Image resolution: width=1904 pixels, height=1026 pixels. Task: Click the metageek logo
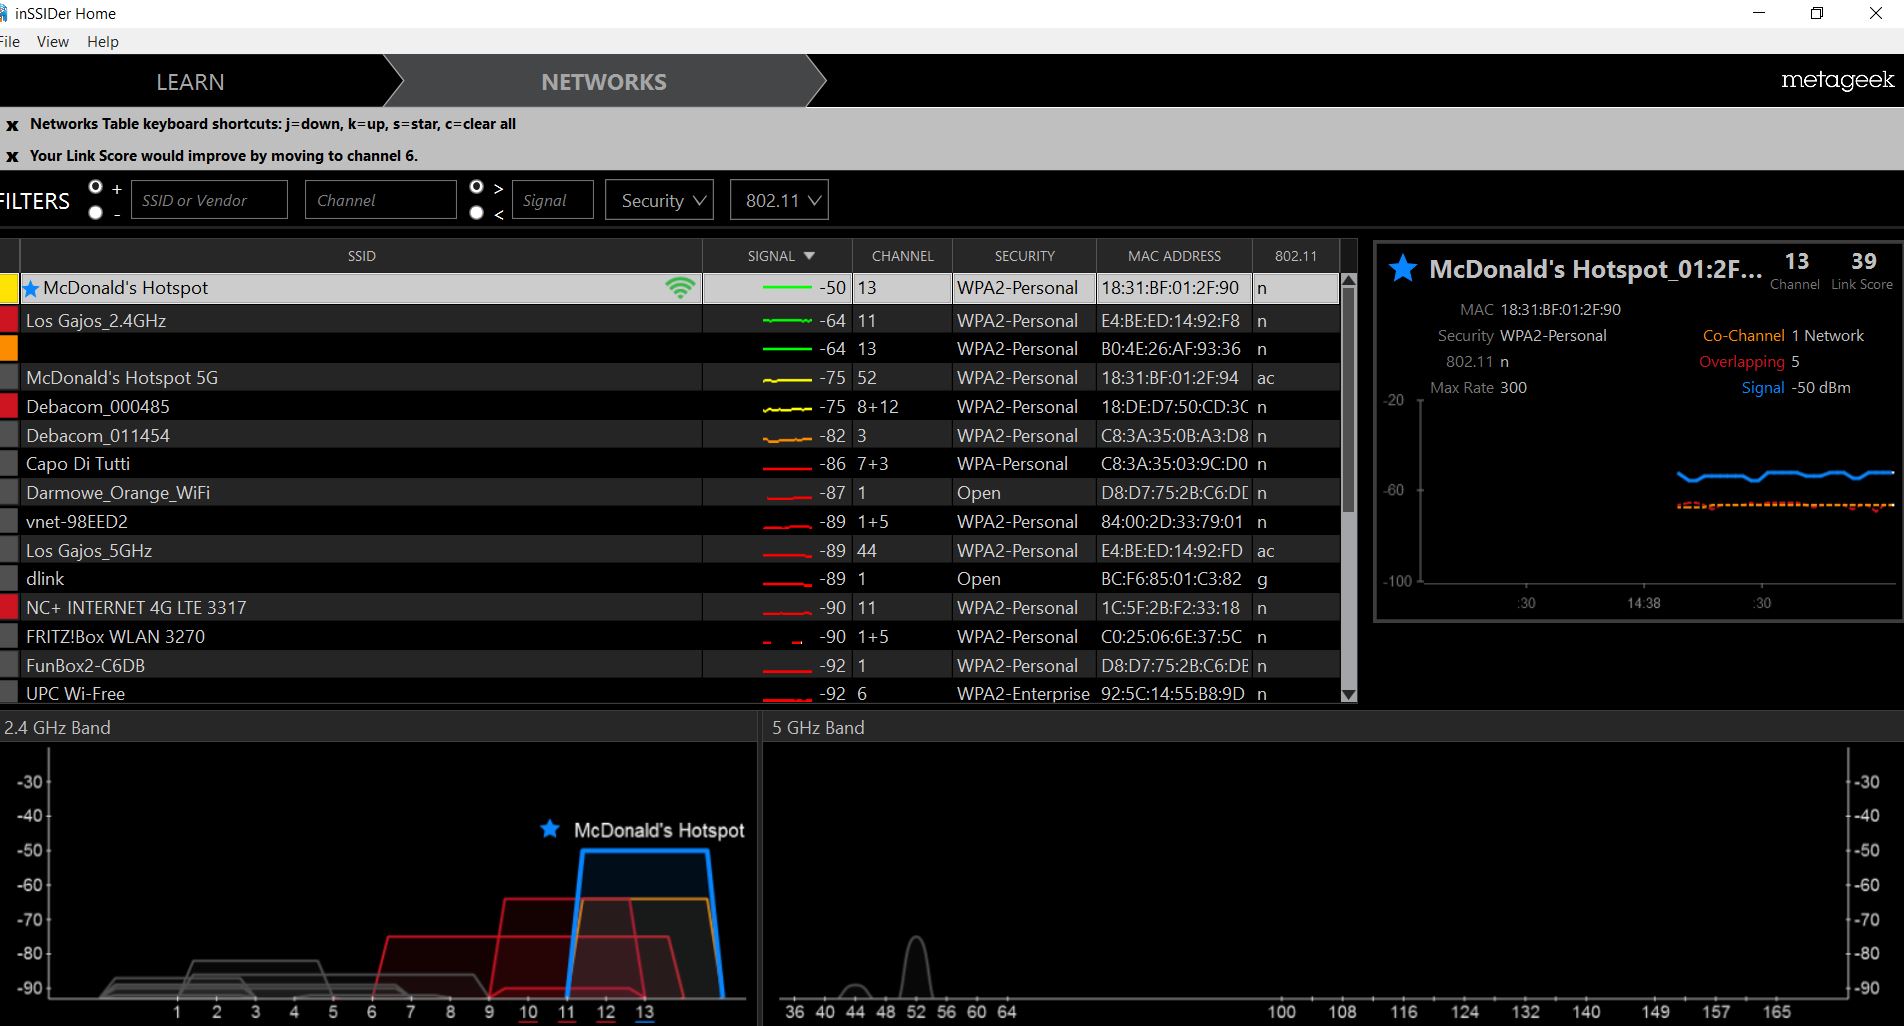(1837, 80)
